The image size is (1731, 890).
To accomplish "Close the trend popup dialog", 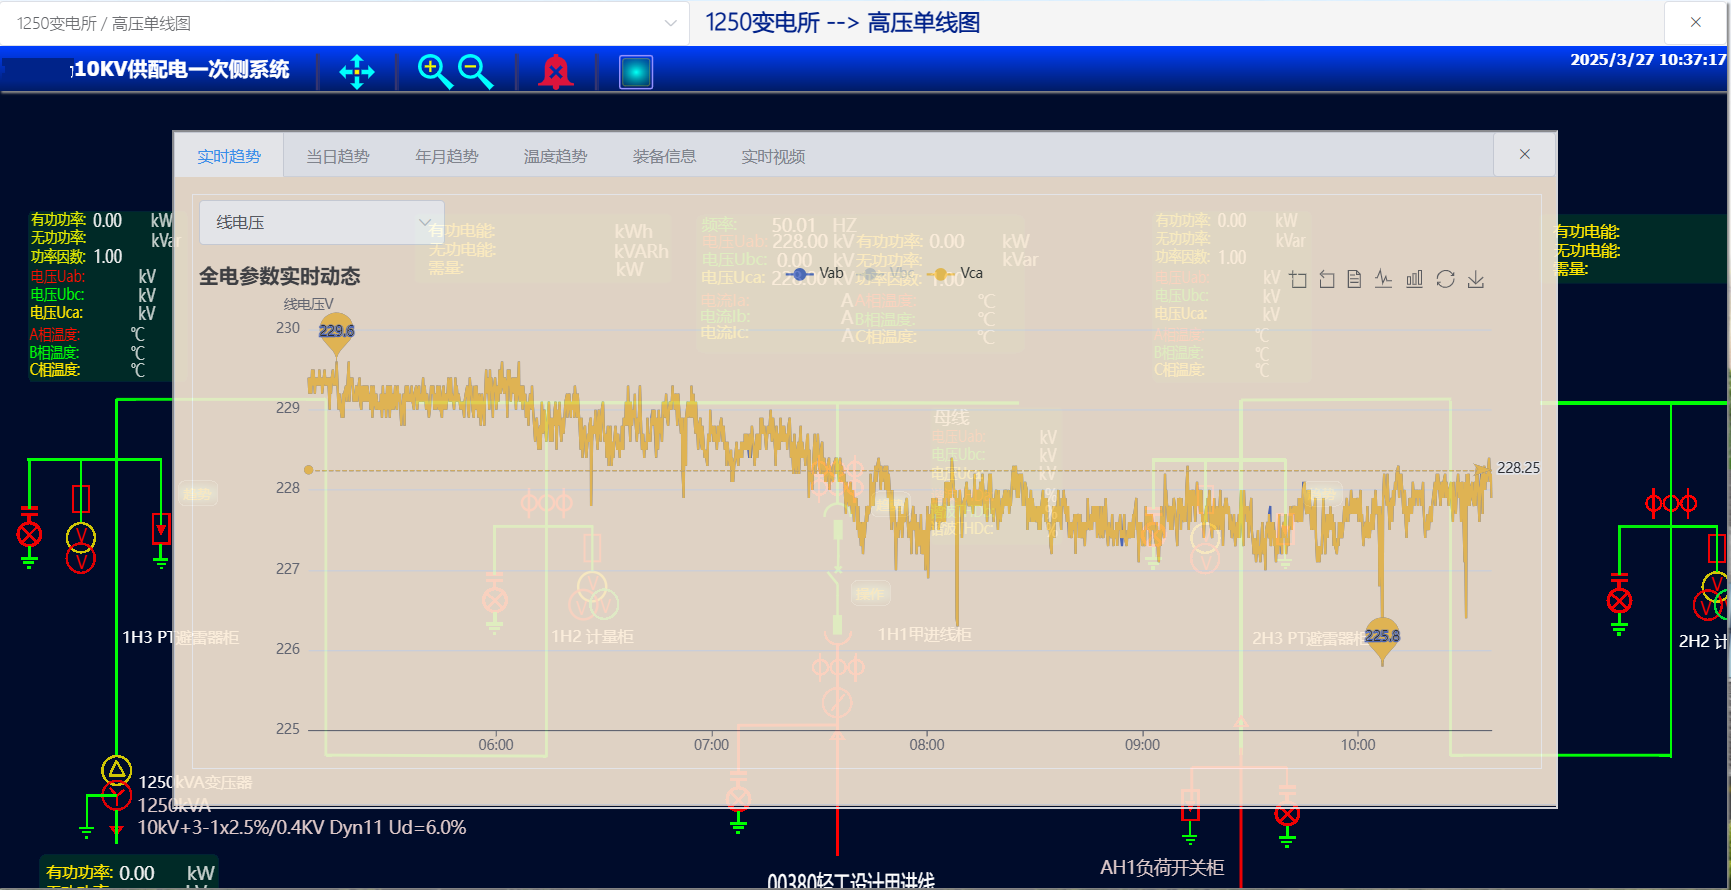I will 1524,154.
